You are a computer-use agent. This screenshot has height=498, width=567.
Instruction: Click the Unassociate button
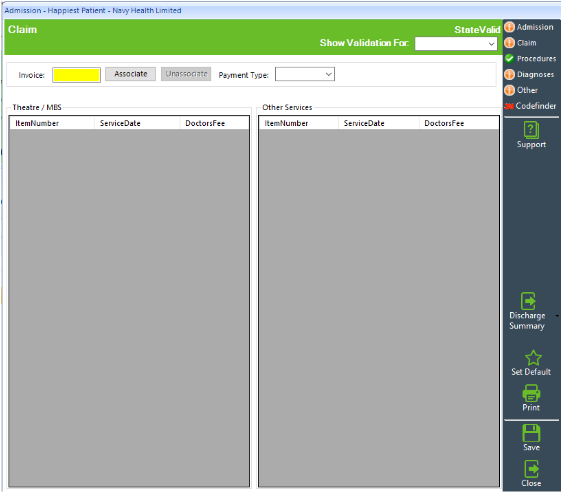[186, 74]
